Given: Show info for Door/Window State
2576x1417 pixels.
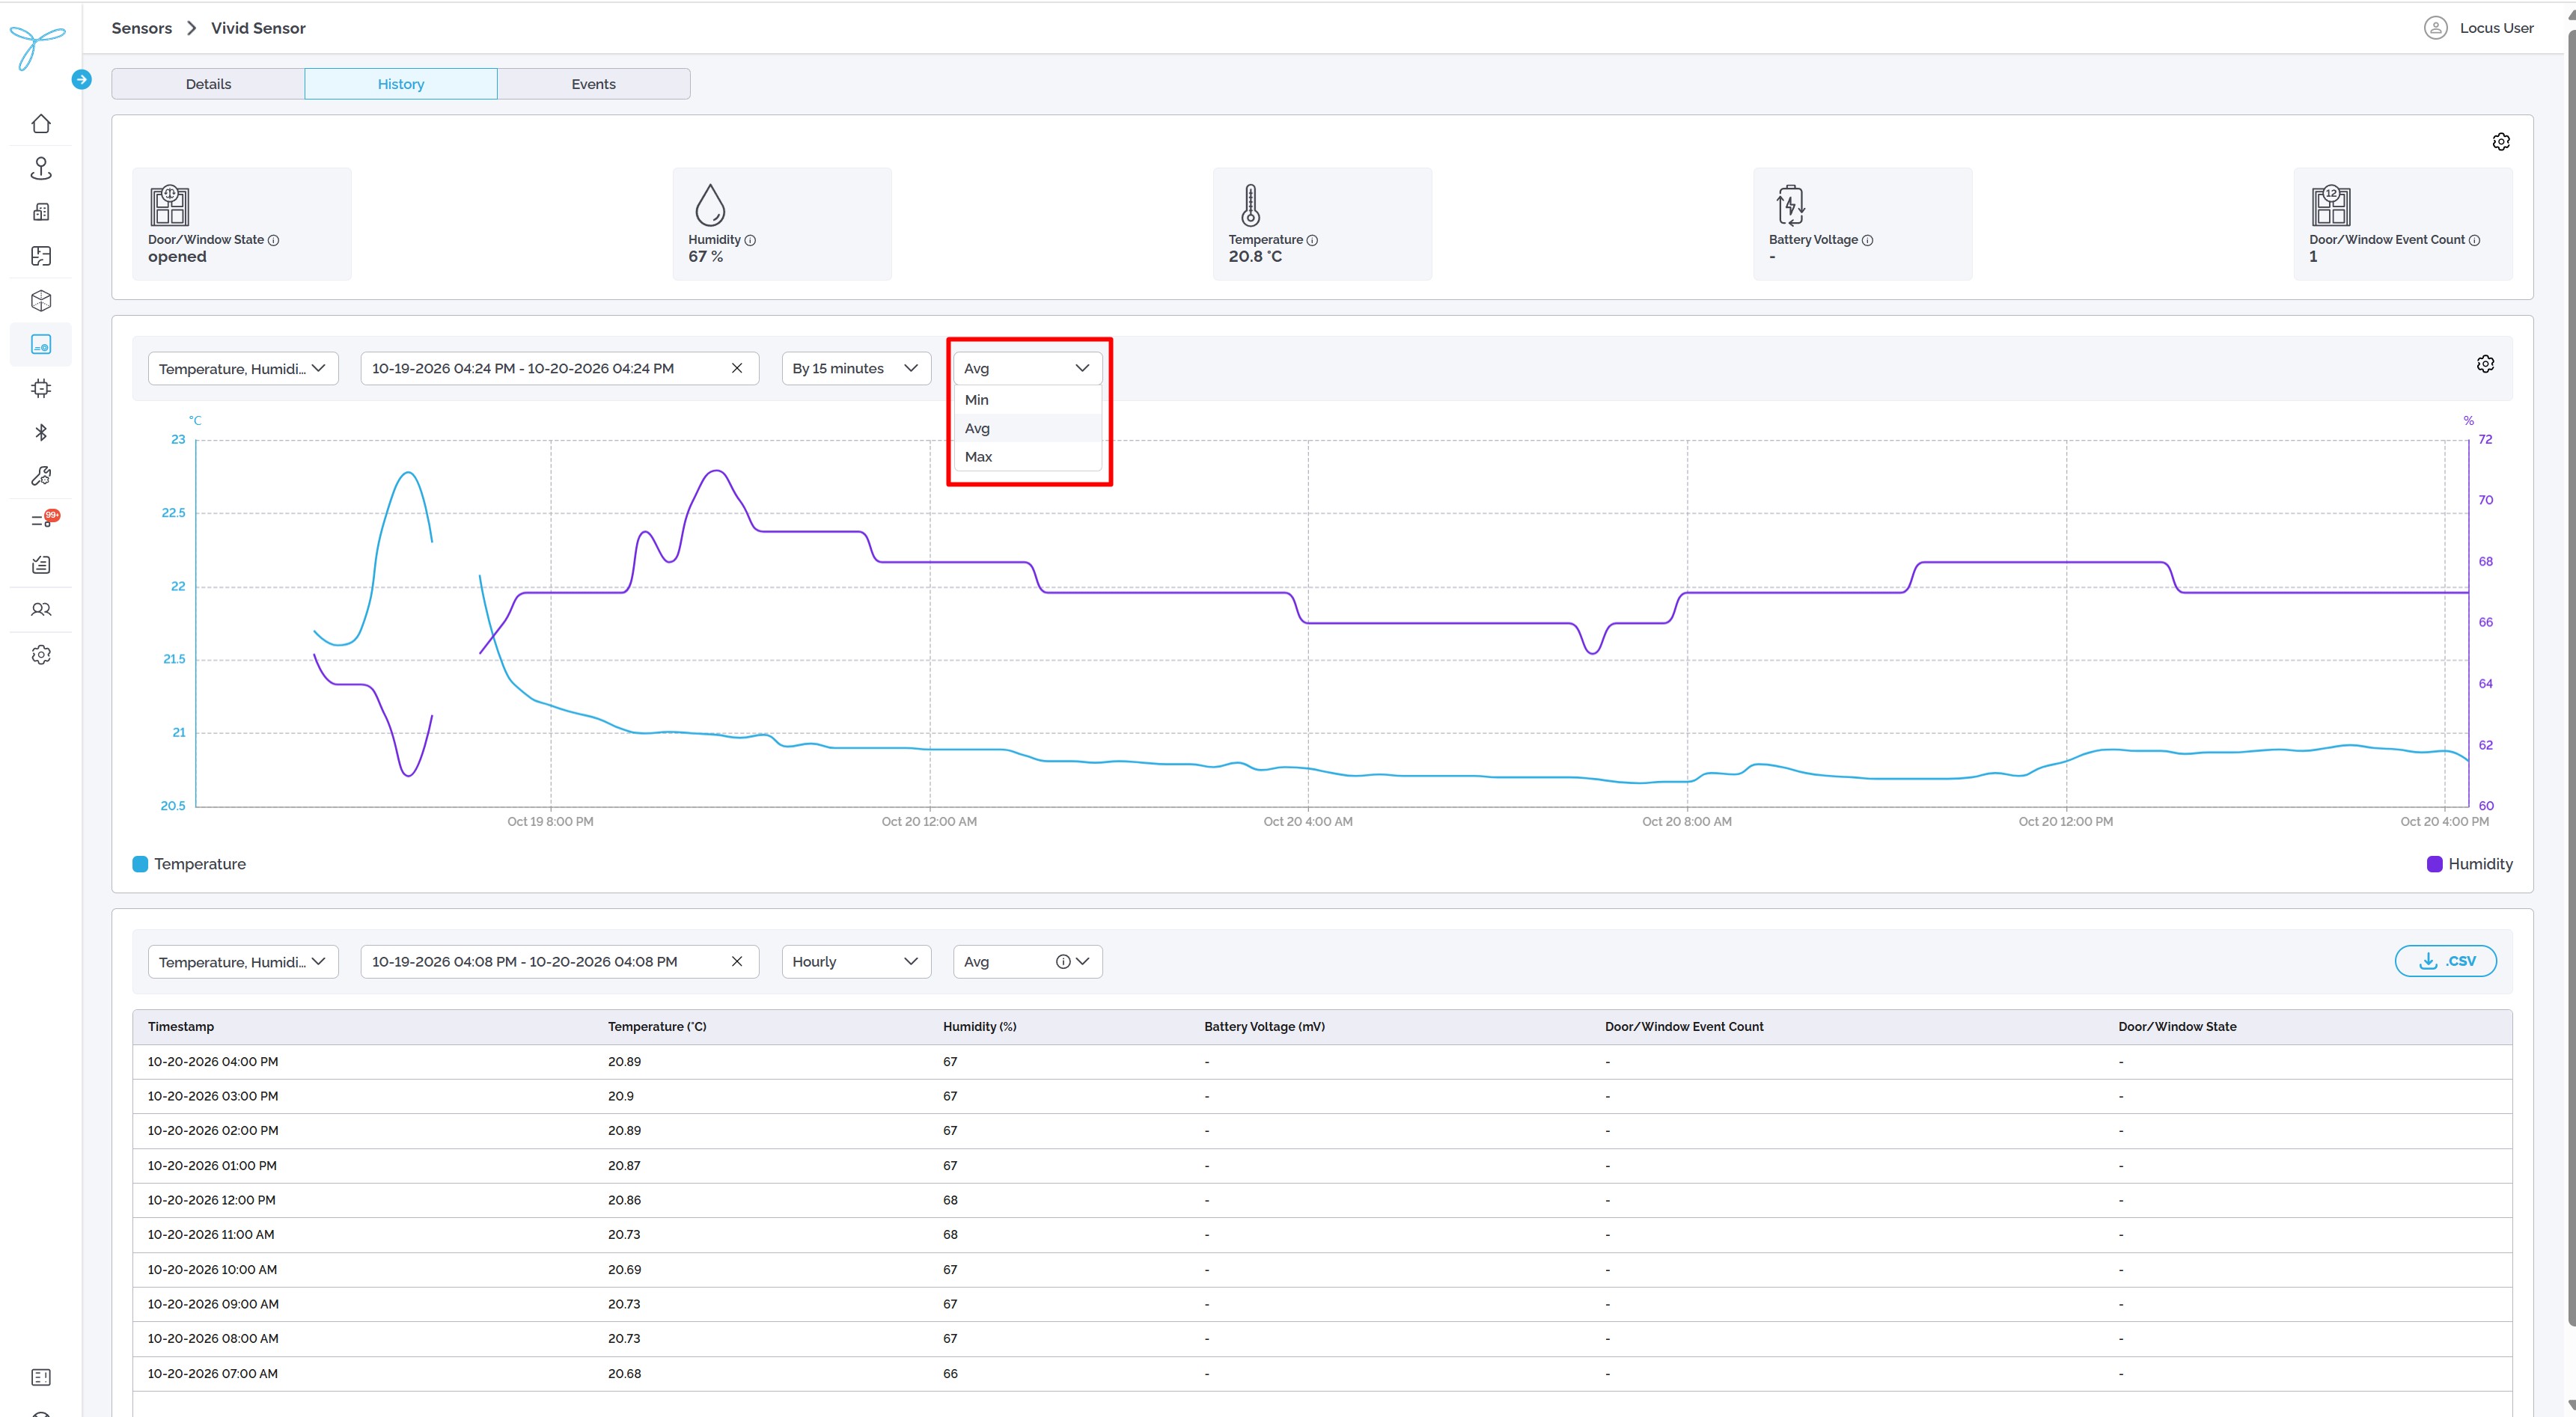Looking at the screenshot, I should click(x=273, y=240).
